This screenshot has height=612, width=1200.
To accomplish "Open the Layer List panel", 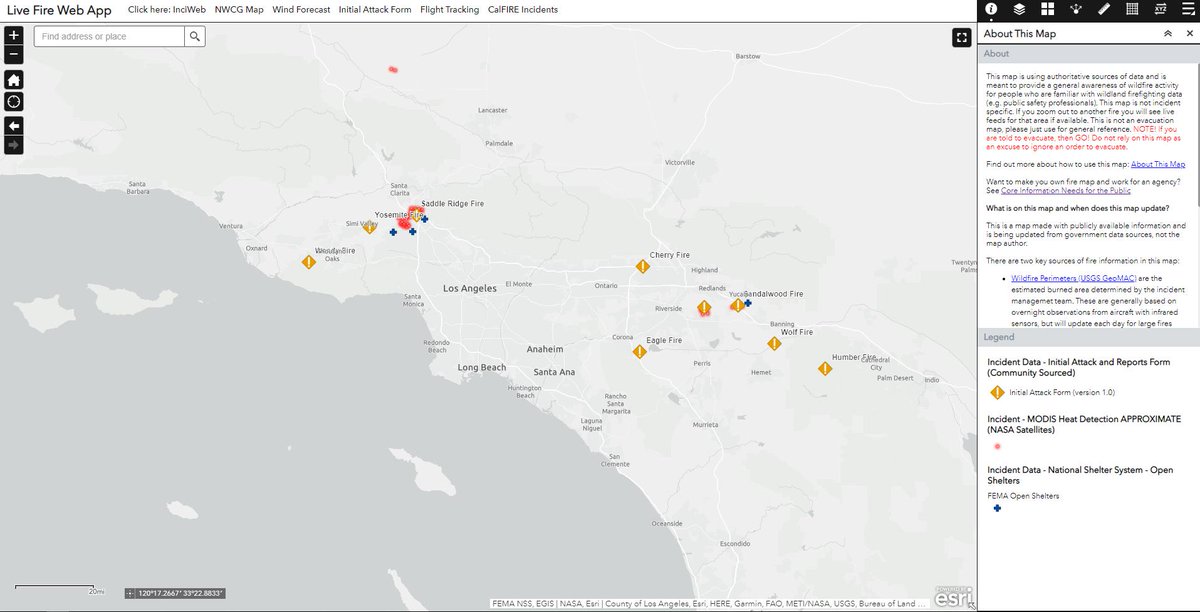I will pyautogui.click(x=1018, y=10).
